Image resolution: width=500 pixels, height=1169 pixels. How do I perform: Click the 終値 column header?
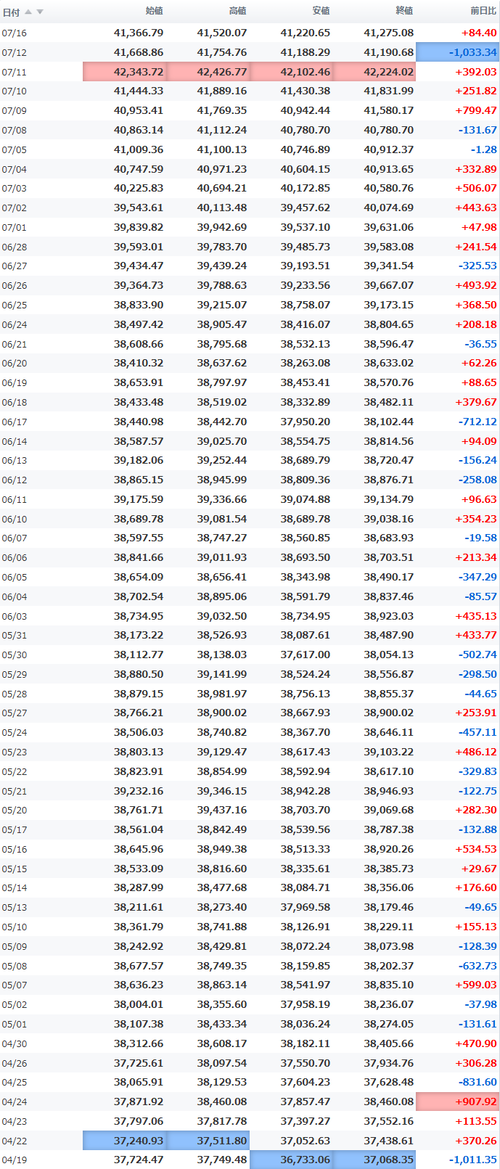point(404,11)
